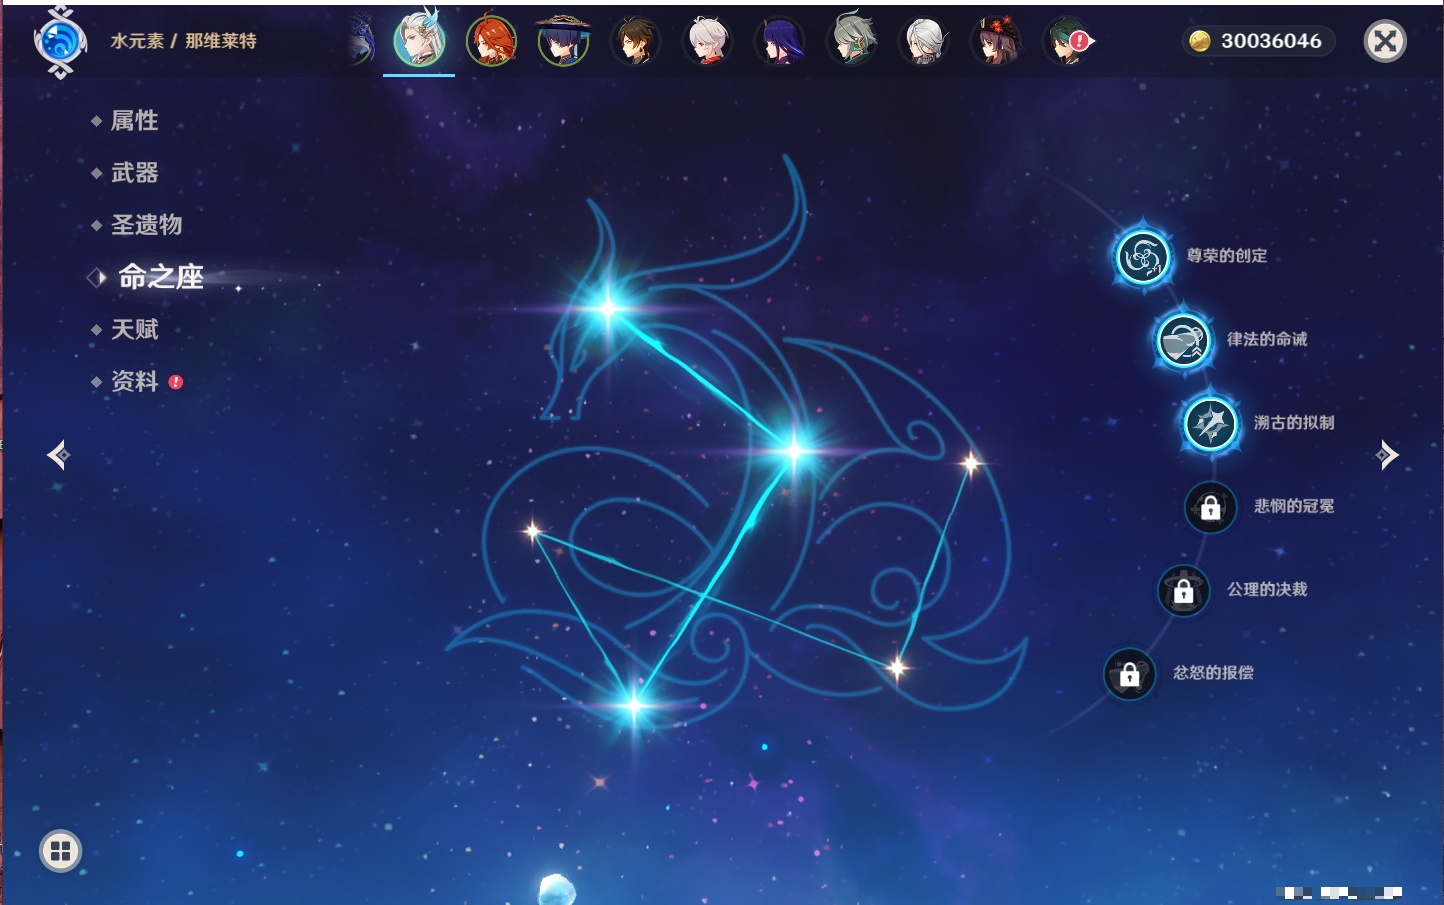Viewport: 1444px width, 905px height.
Task: Click the bright central star of the constellation
Action: click(x=794, y=451)
